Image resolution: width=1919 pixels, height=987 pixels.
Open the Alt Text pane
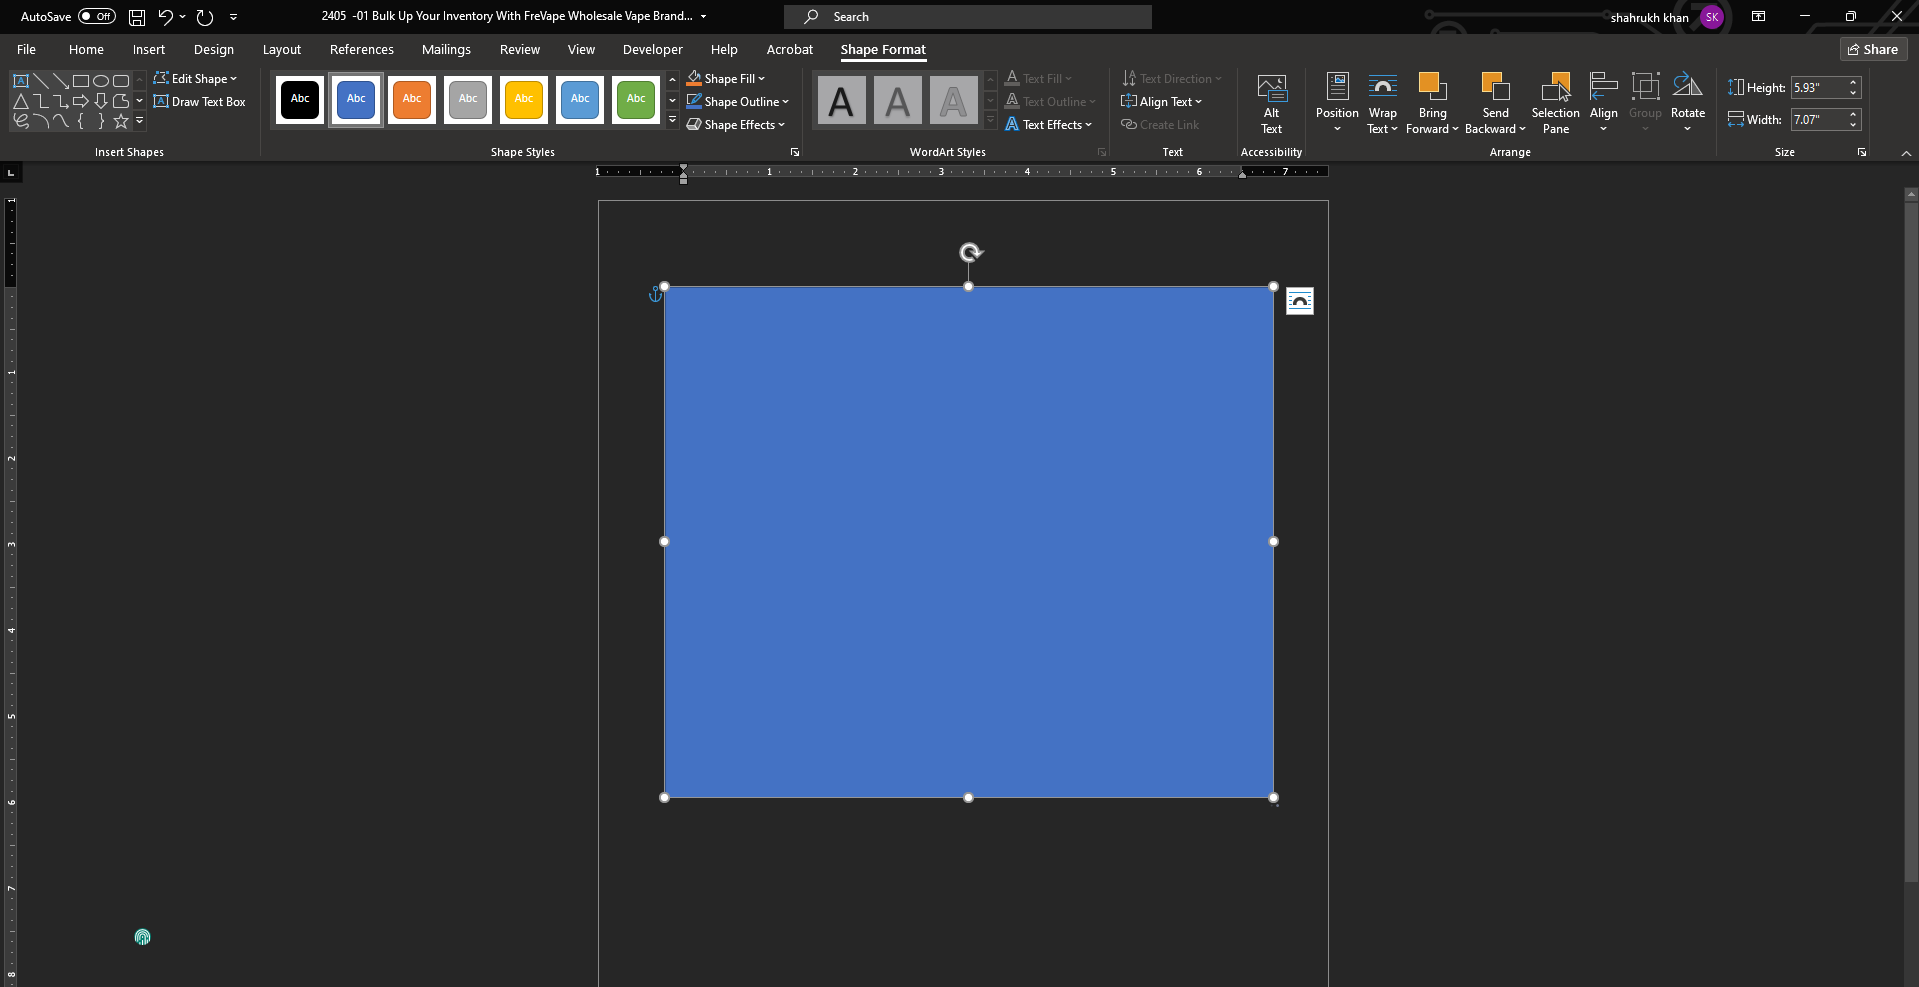pos(1271,103)
